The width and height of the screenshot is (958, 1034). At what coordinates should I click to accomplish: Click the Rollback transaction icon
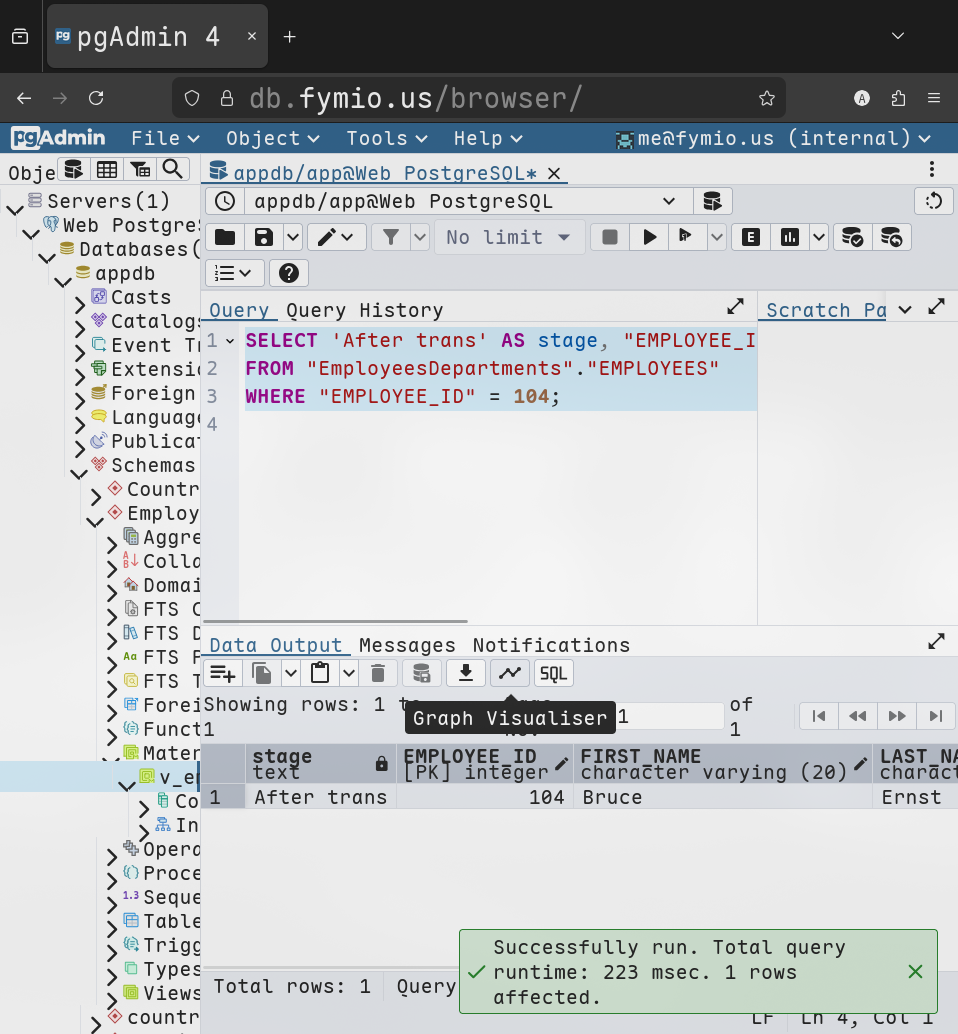click(892, 237)
